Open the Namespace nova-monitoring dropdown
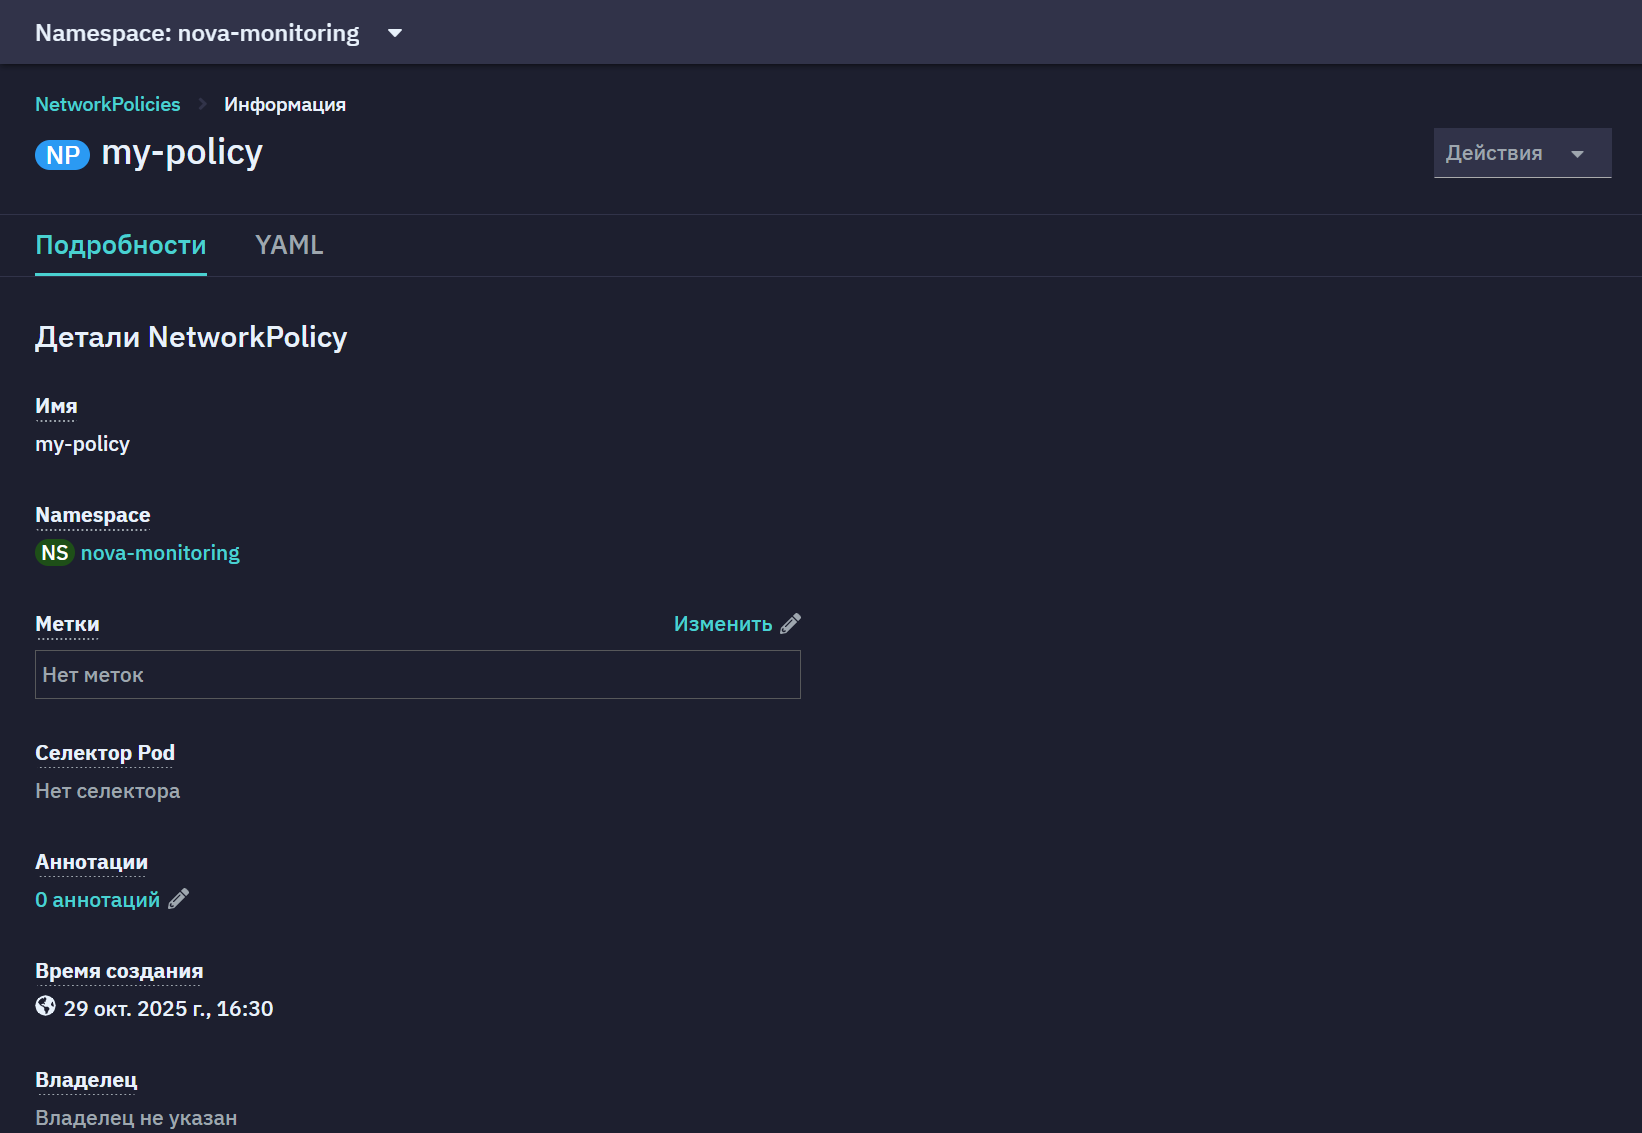This screenshot has width=1642, height=1133. [218, 33]
